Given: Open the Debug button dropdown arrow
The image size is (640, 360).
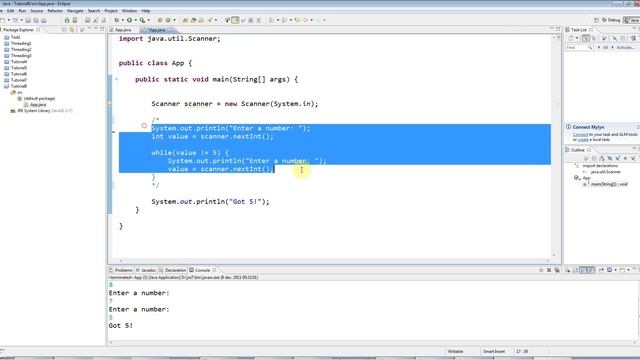Looking at the screenshot, I should pos(123,20).
